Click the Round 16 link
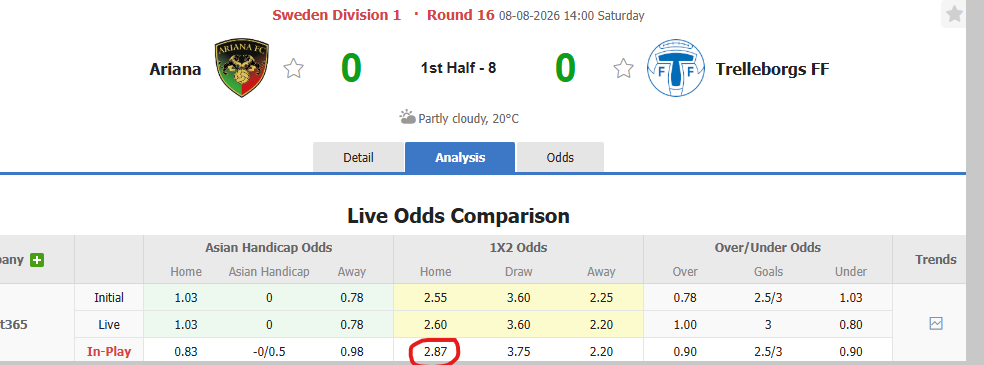 coord(461,15)
